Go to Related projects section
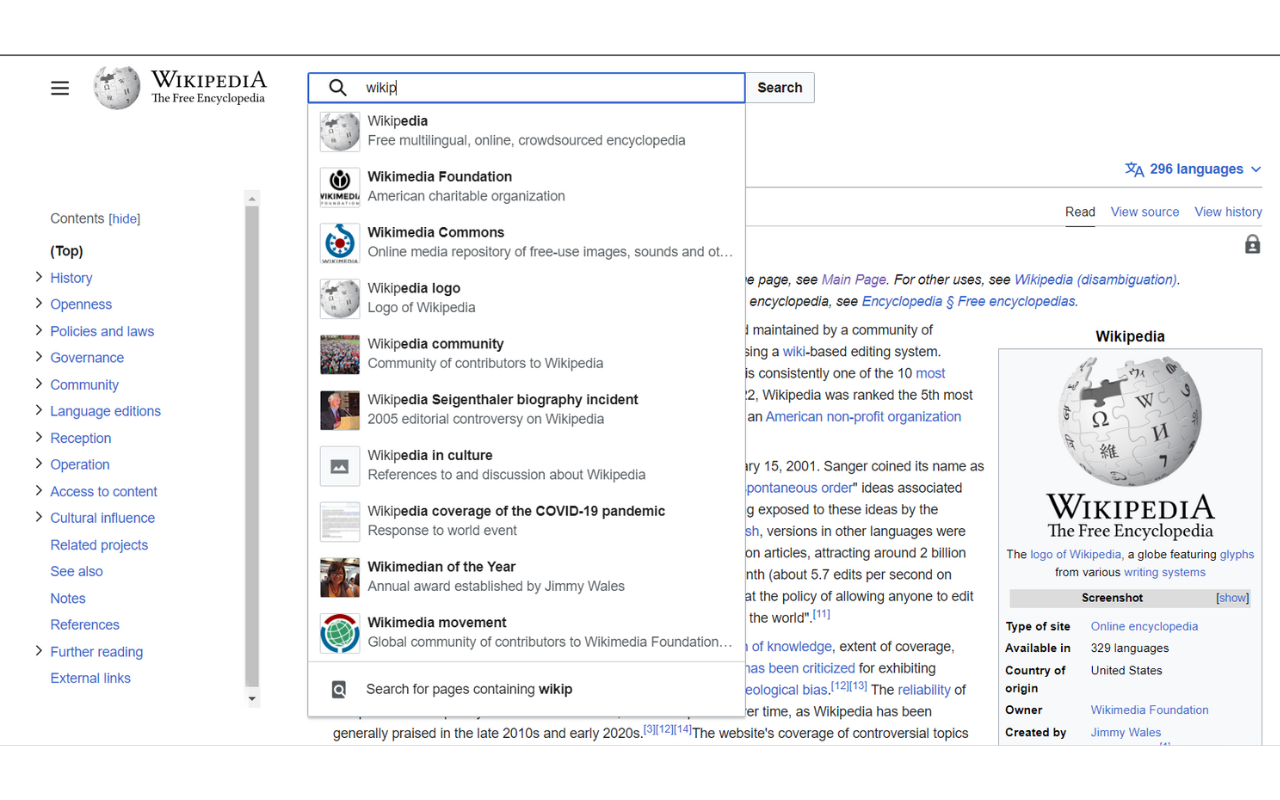Image resolution: width=1280 pixels, height=800 pixels. pyautogui.click(x=99, y=545)
